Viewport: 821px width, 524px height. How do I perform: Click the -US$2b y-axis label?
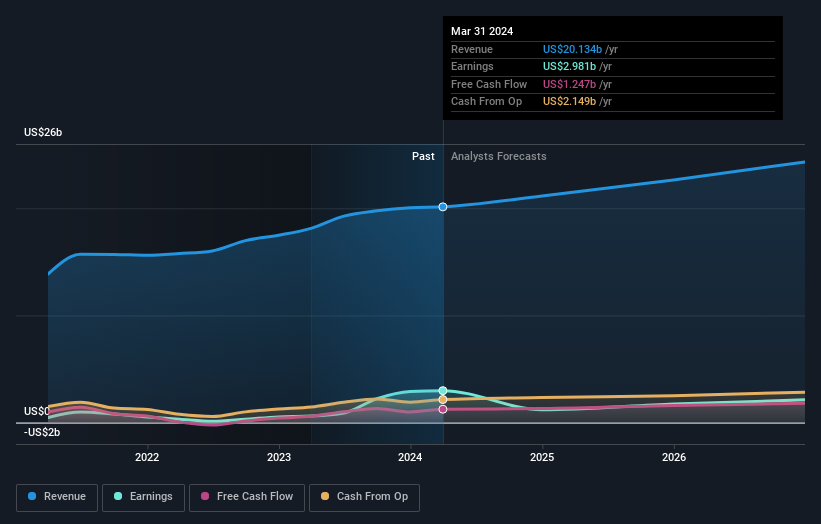click(42, 432)
